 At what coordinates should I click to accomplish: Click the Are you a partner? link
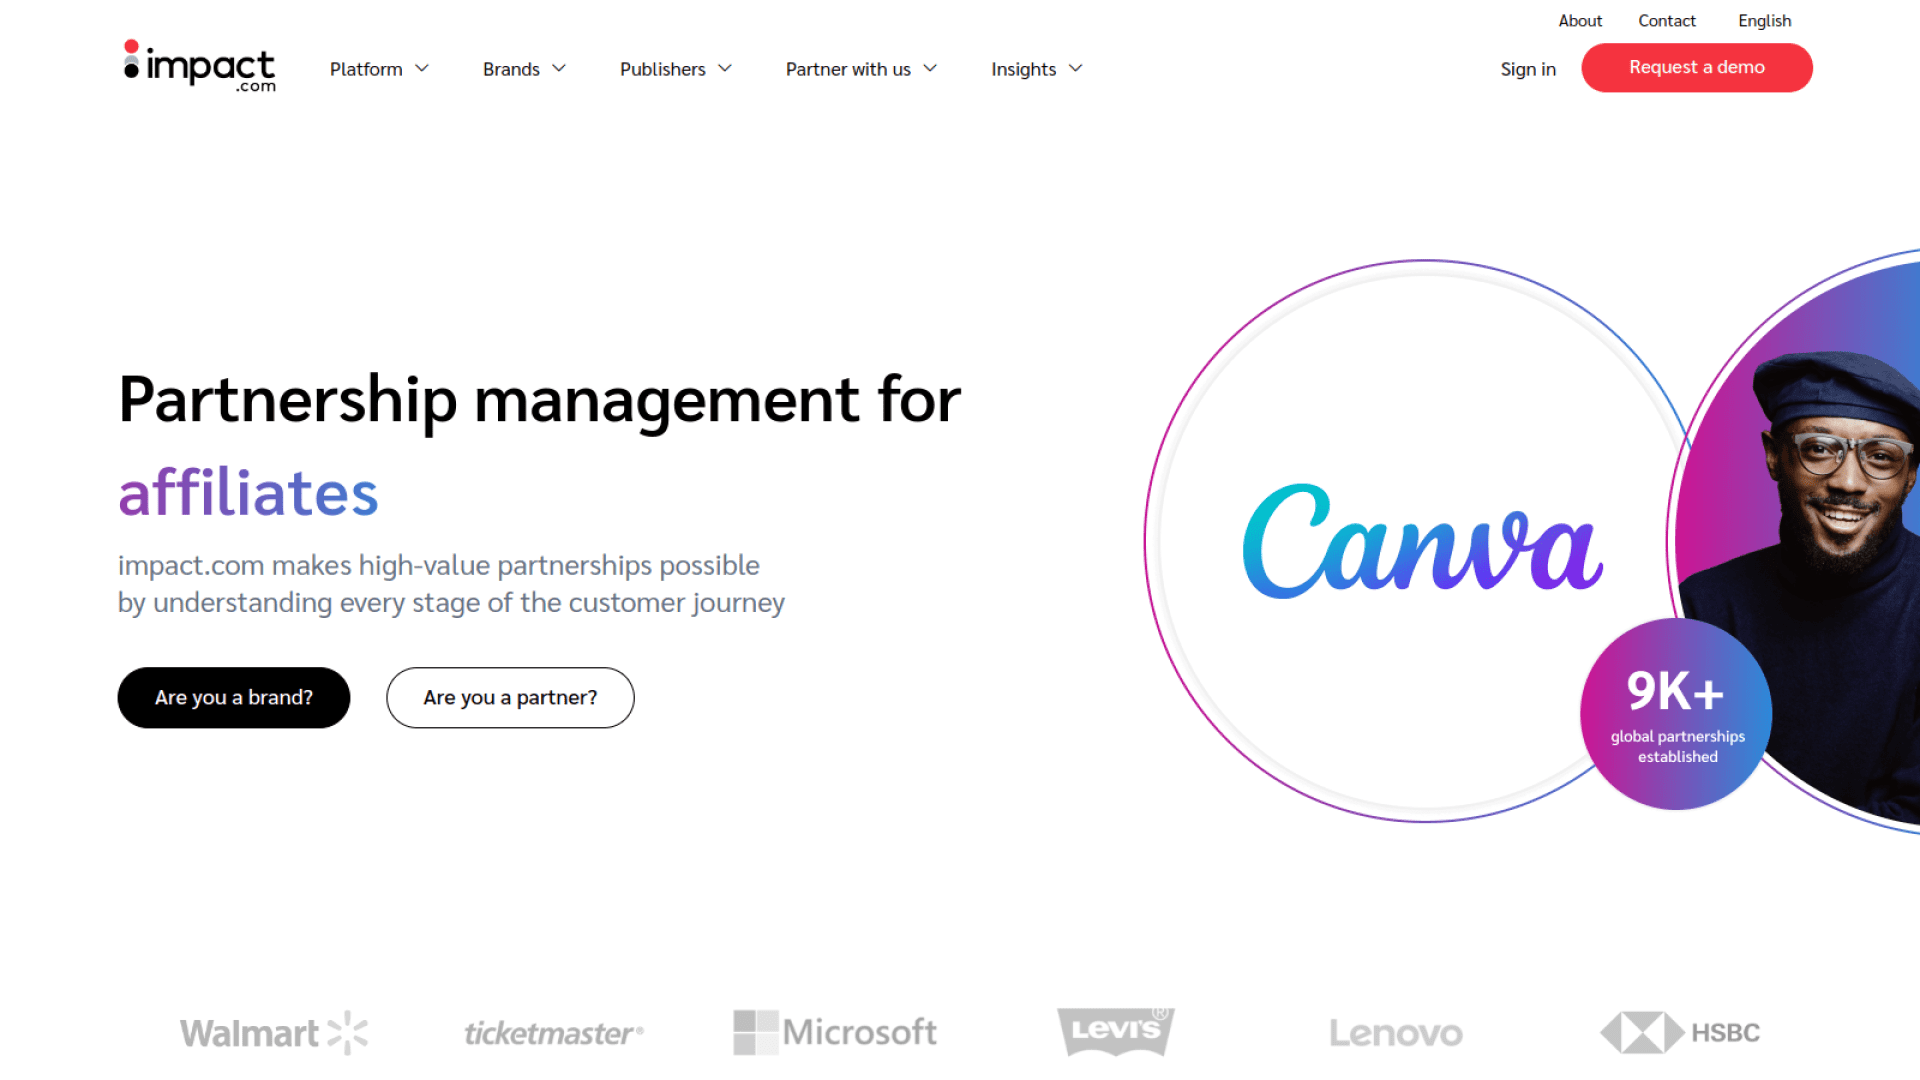510,696
